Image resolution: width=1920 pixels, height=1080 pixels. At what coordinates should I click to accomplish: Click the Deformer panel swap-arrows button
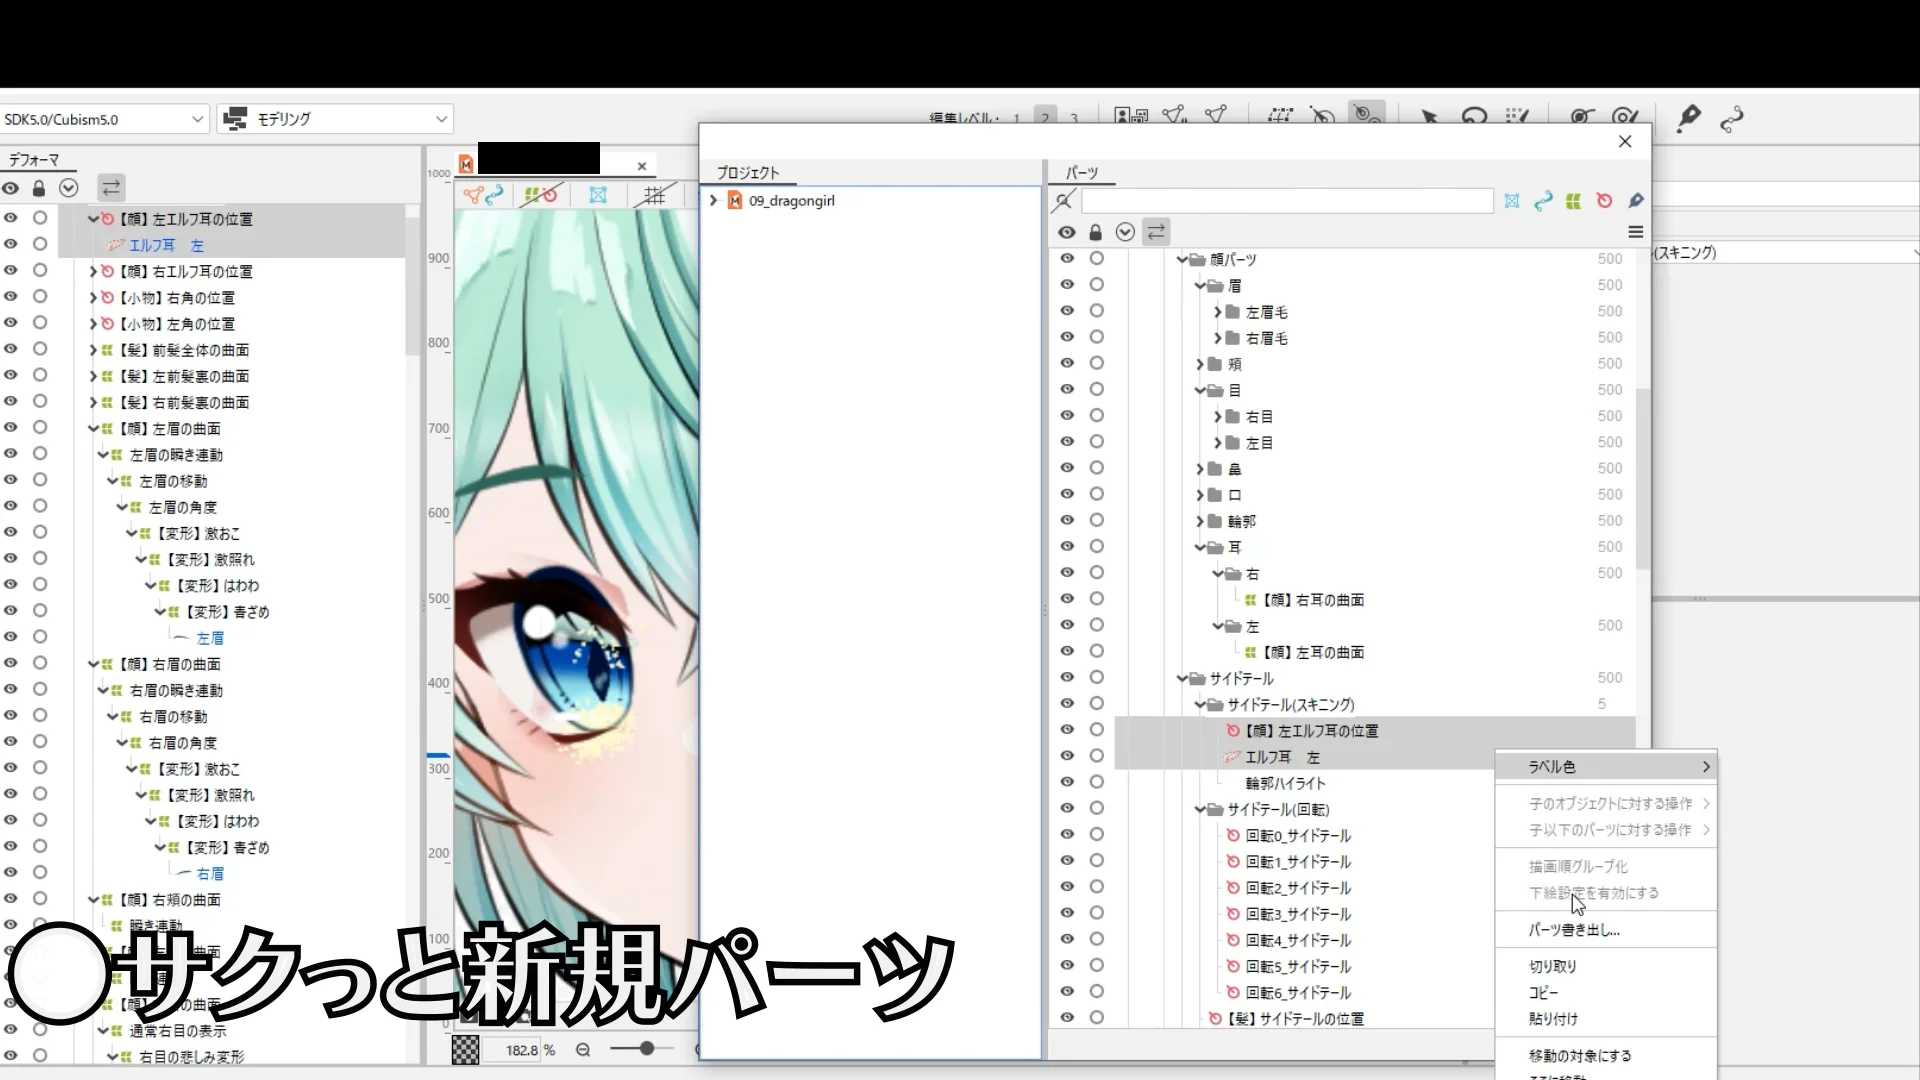point(111,187)
